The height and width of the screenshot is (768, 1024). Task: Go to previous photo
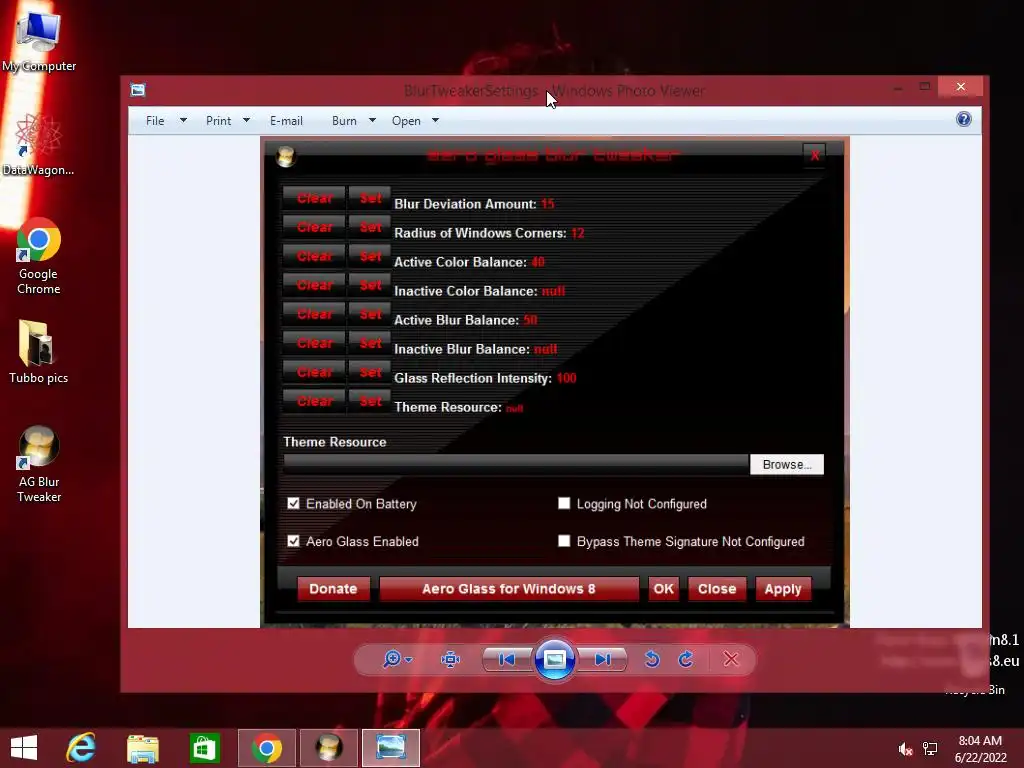(507, 660)
